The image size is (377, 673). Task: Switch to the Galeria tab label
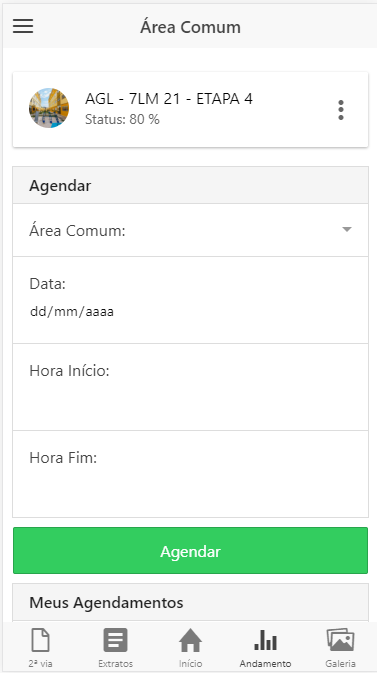tap(341, 664)
